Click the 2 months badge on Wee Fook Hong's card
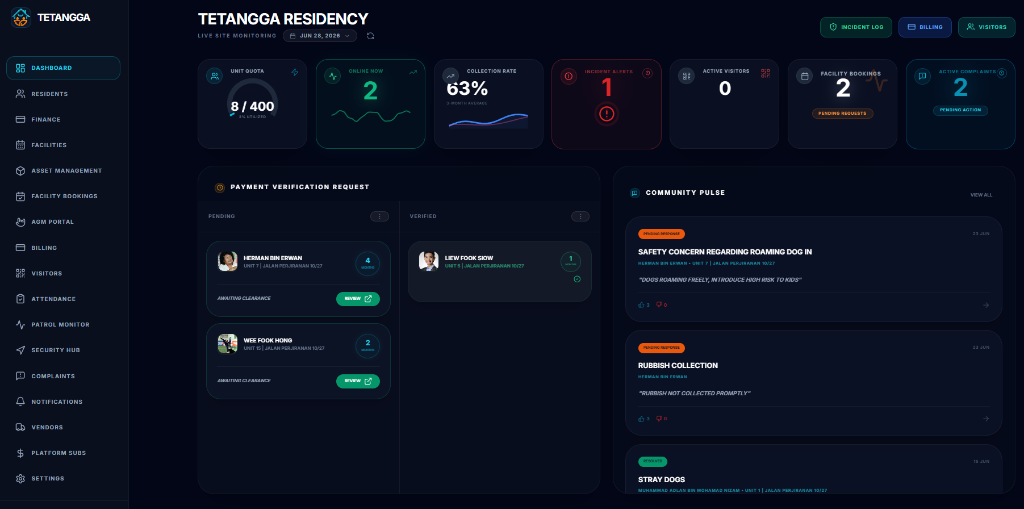The height and width of the screenshot is (509, 1024). pyautogui.click(x=368, y=346)
